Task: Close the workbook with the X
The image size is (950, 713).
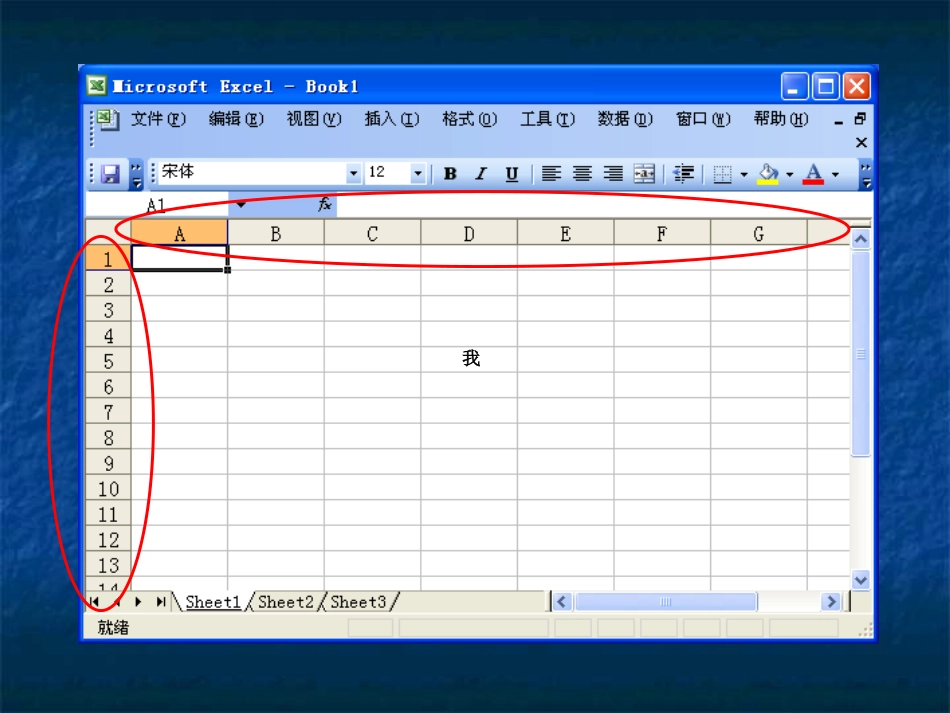Action: pyautogui.click(x=861, y=142)
